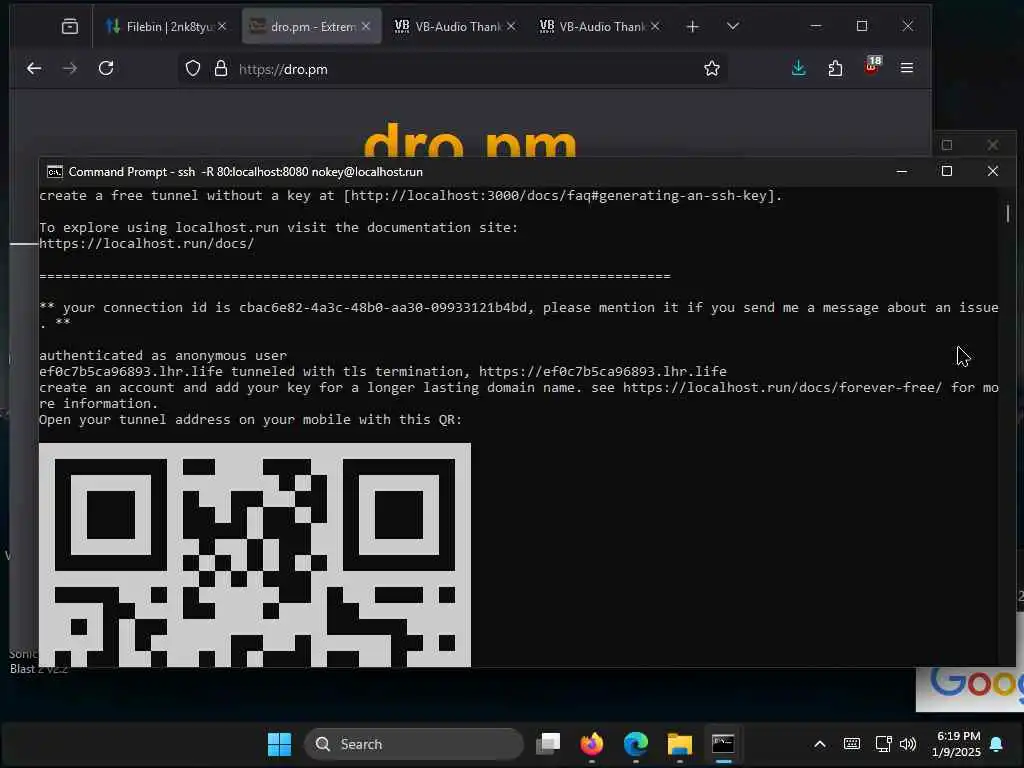The height and width of the screenshot is (768, 1024).
Task: Click the forever-free docs URL text
Action: pyautogui.click(x=782, y=387)
